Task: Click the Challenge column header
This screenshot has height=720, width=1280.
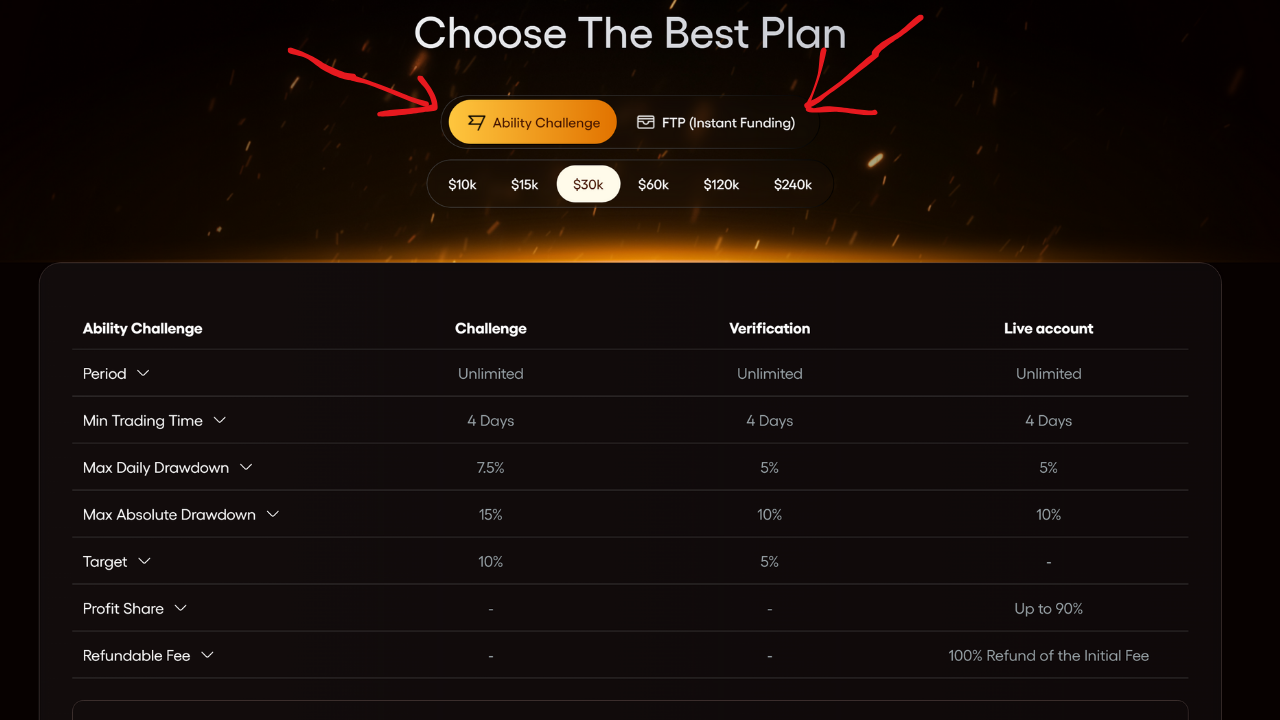Action: pos(490,328)
